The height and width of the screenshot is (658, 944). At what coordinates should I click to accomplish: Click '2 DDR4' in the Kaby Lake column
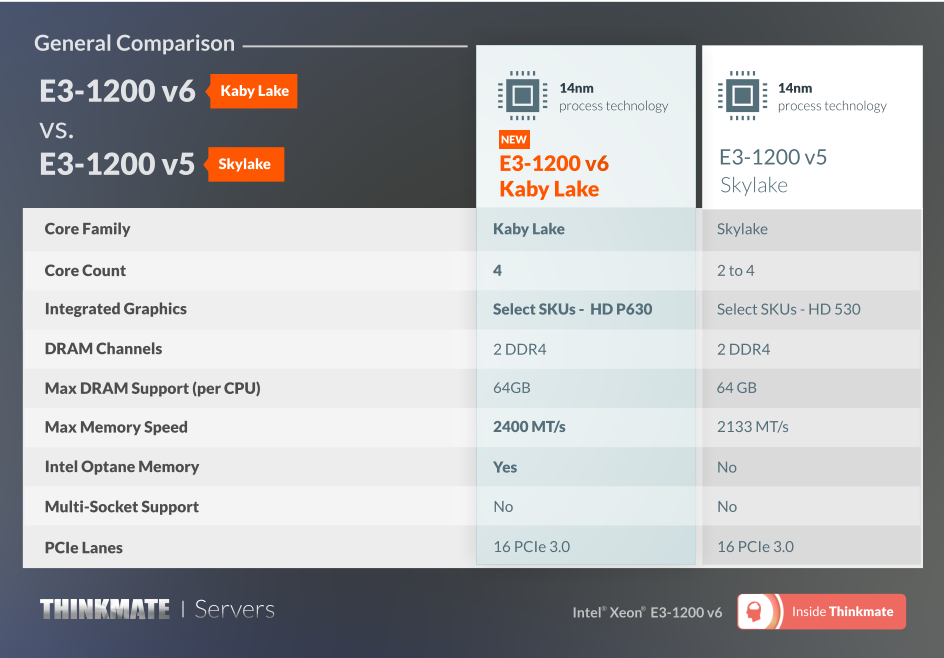pyautogui.click(x=520, y=349)
